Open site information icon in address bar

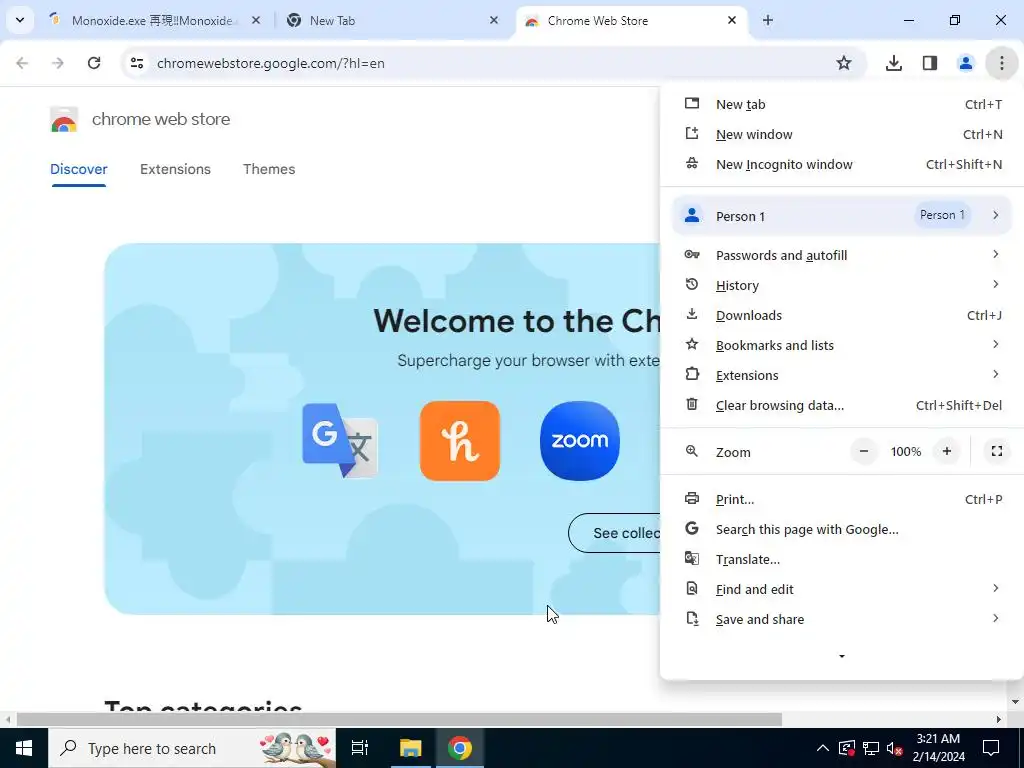coord(137,63)
